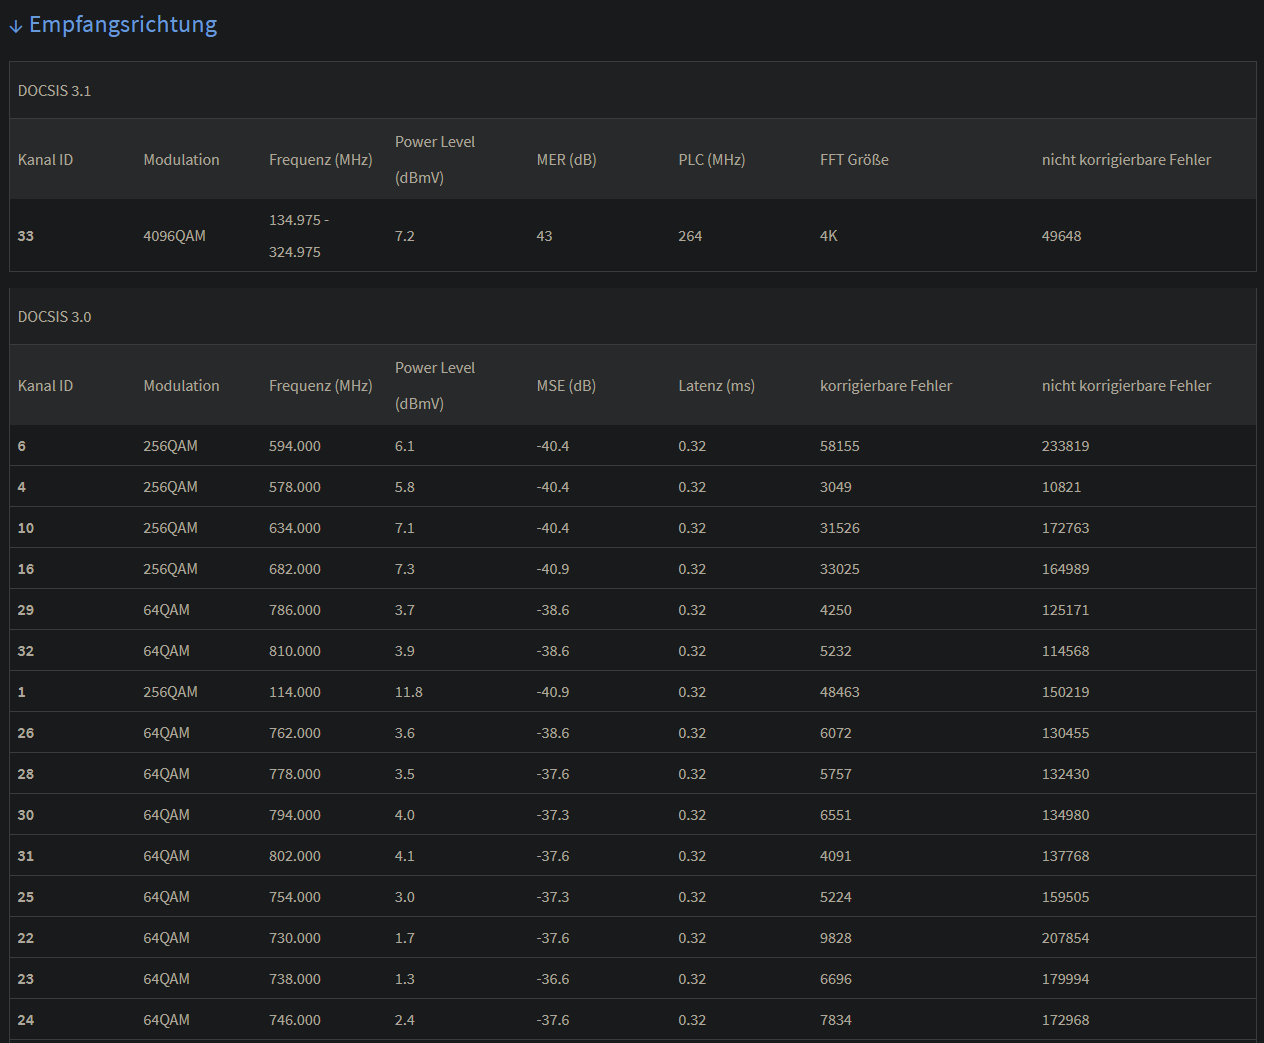Select channel ID 29 cell

click(25, 610)
